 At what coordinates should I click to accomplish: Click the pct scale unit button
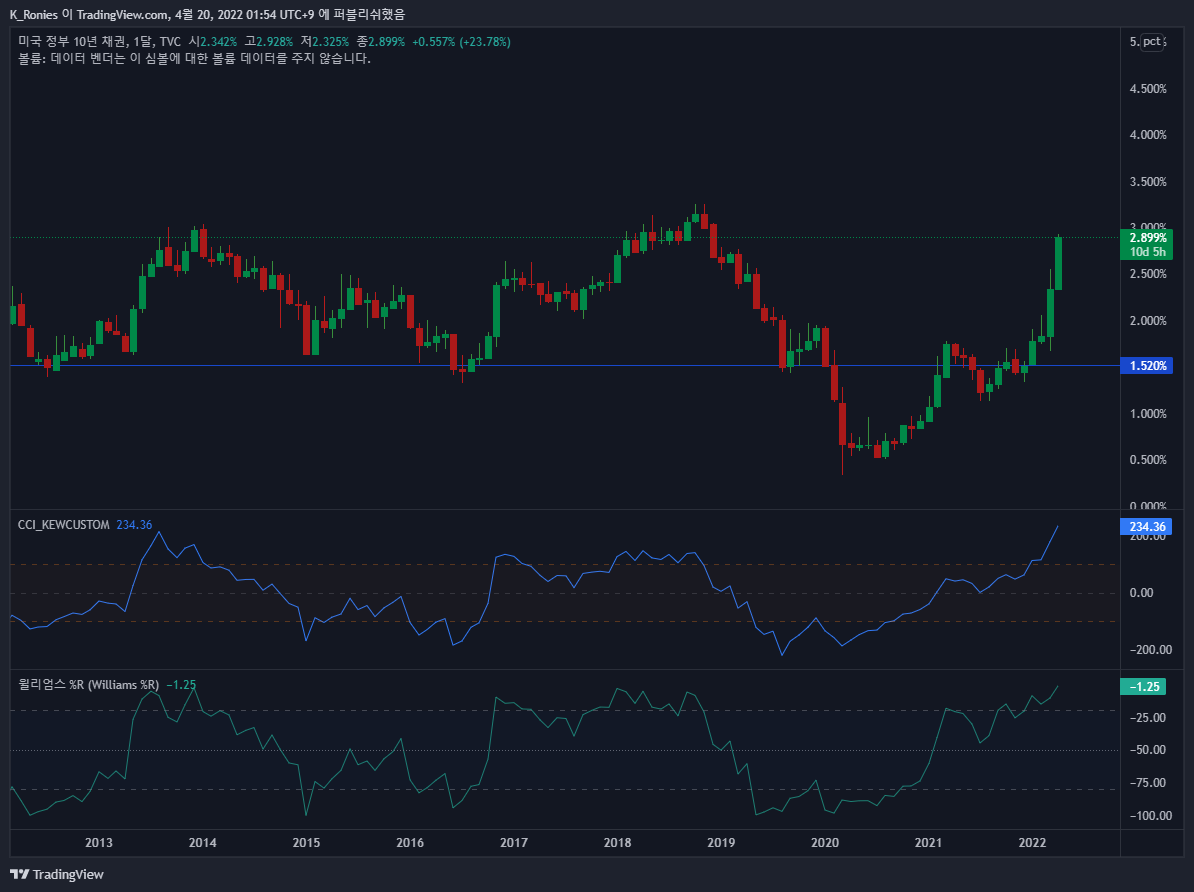coord(1151,42)
